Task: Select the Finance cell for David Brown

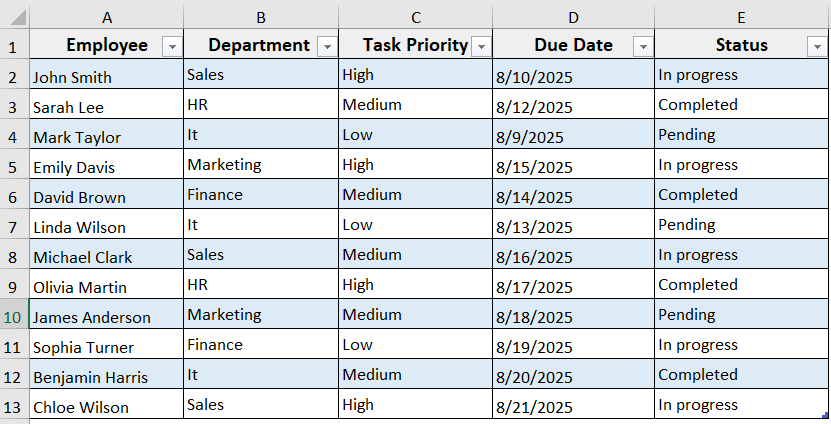Action: pos(260,195)
